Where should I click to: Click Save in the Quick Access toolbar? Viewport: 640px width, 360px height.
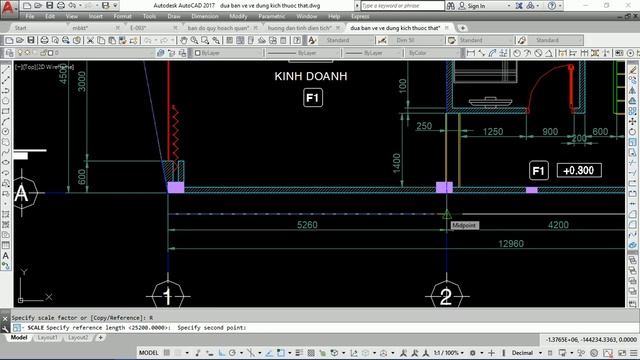(x=49, y=6)
